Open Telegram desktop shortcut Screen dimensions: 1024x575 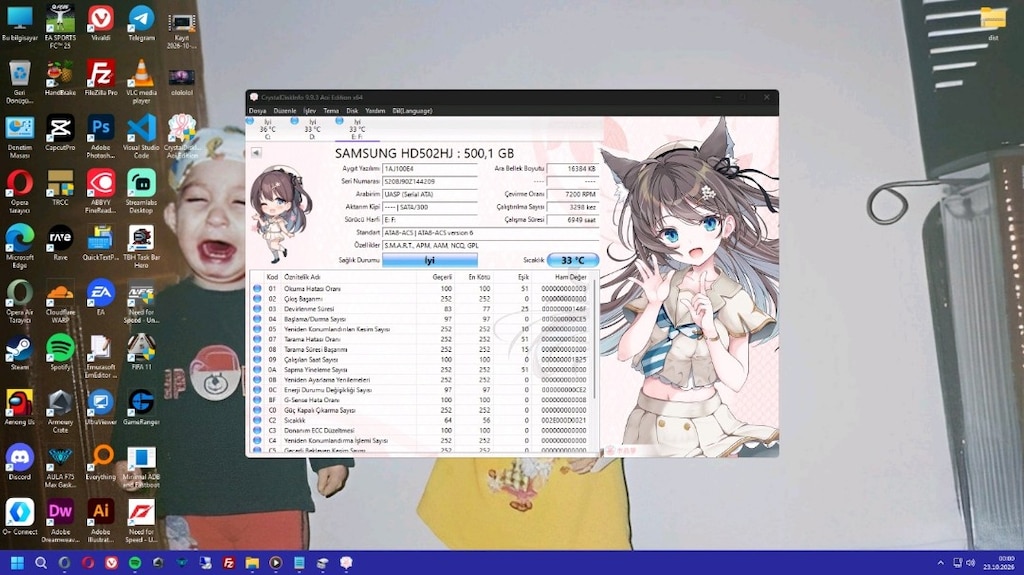point(141,24)
